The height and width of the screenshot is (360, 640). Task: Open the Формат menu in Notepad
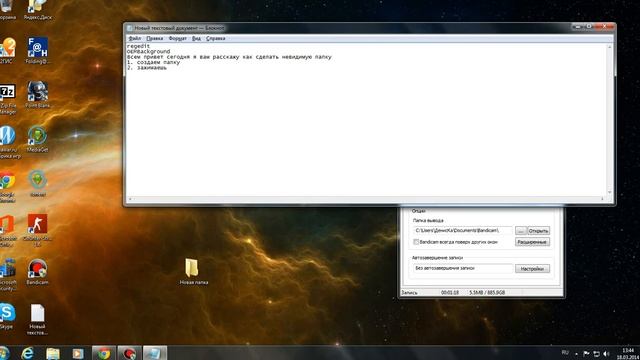[178, 38]
